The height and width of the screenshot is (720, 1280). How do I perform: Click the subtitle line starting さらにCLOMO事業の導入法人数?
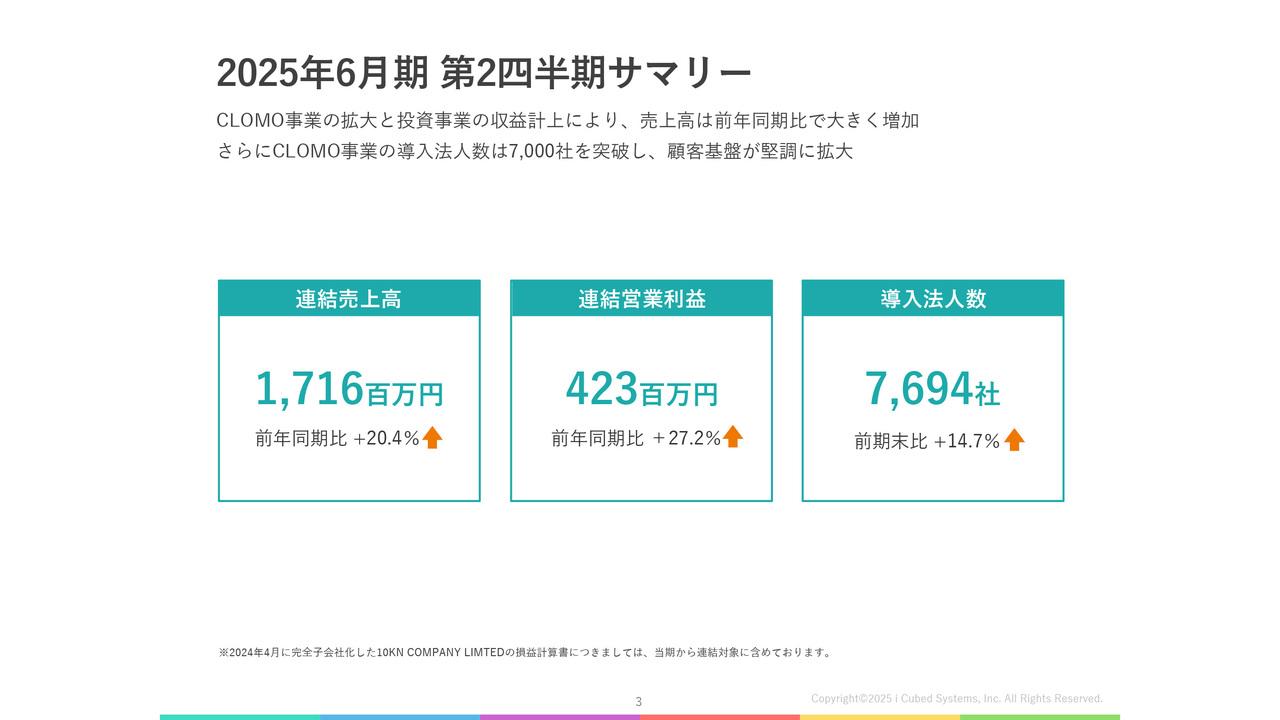[534, 152]
